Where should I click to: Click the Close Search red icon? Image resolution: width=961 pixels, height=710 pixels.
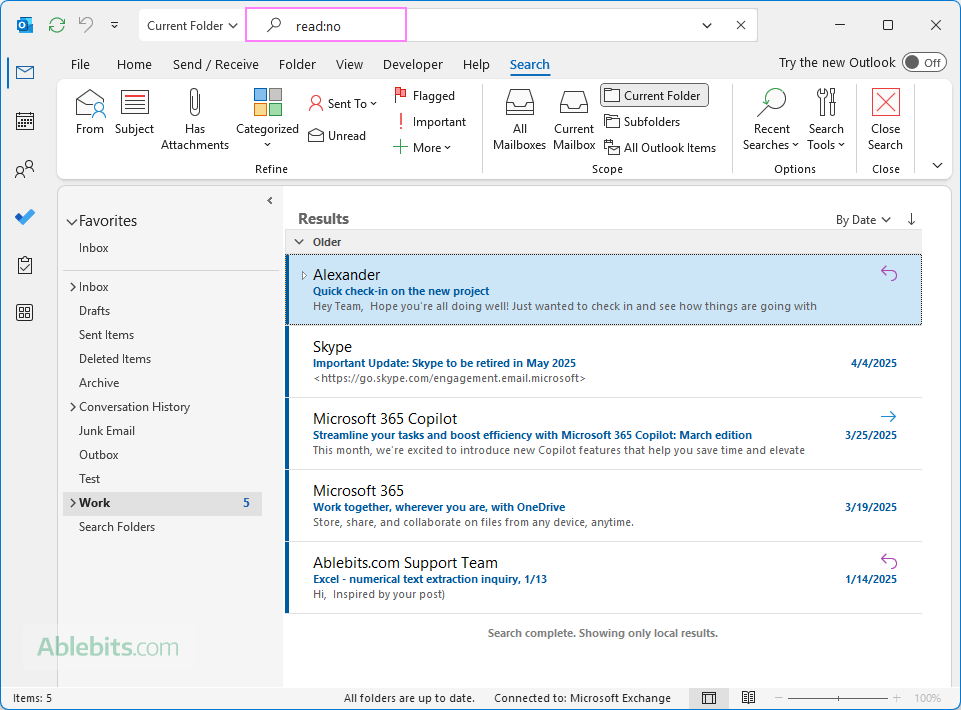885,103
